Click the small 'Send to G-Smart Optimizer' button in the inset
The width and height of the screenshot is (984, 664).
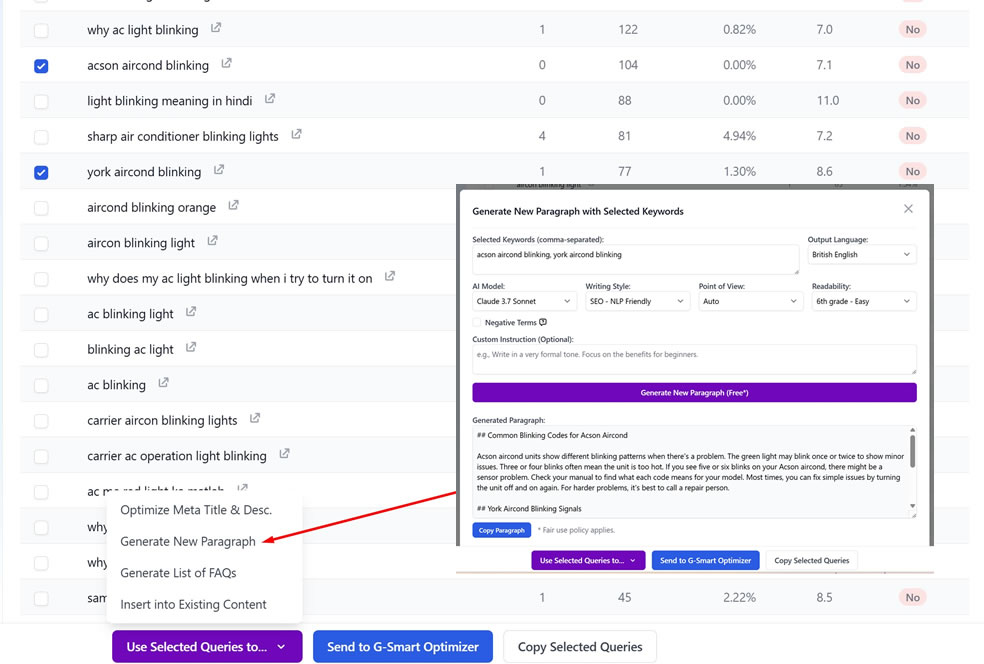click(705, 560)
